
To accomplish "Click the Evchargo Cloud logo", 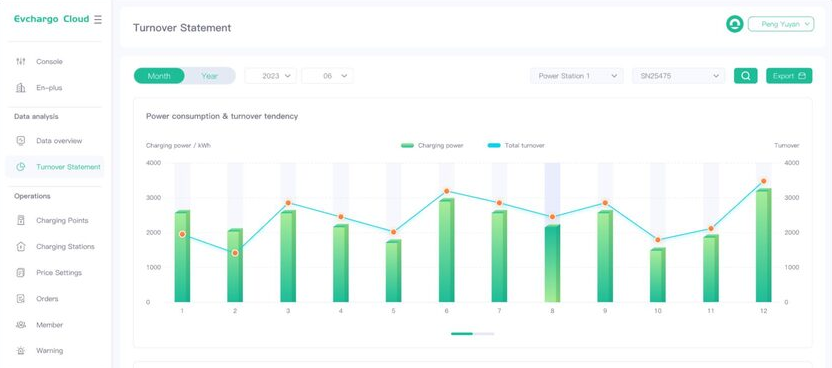I will coord(51,19).
